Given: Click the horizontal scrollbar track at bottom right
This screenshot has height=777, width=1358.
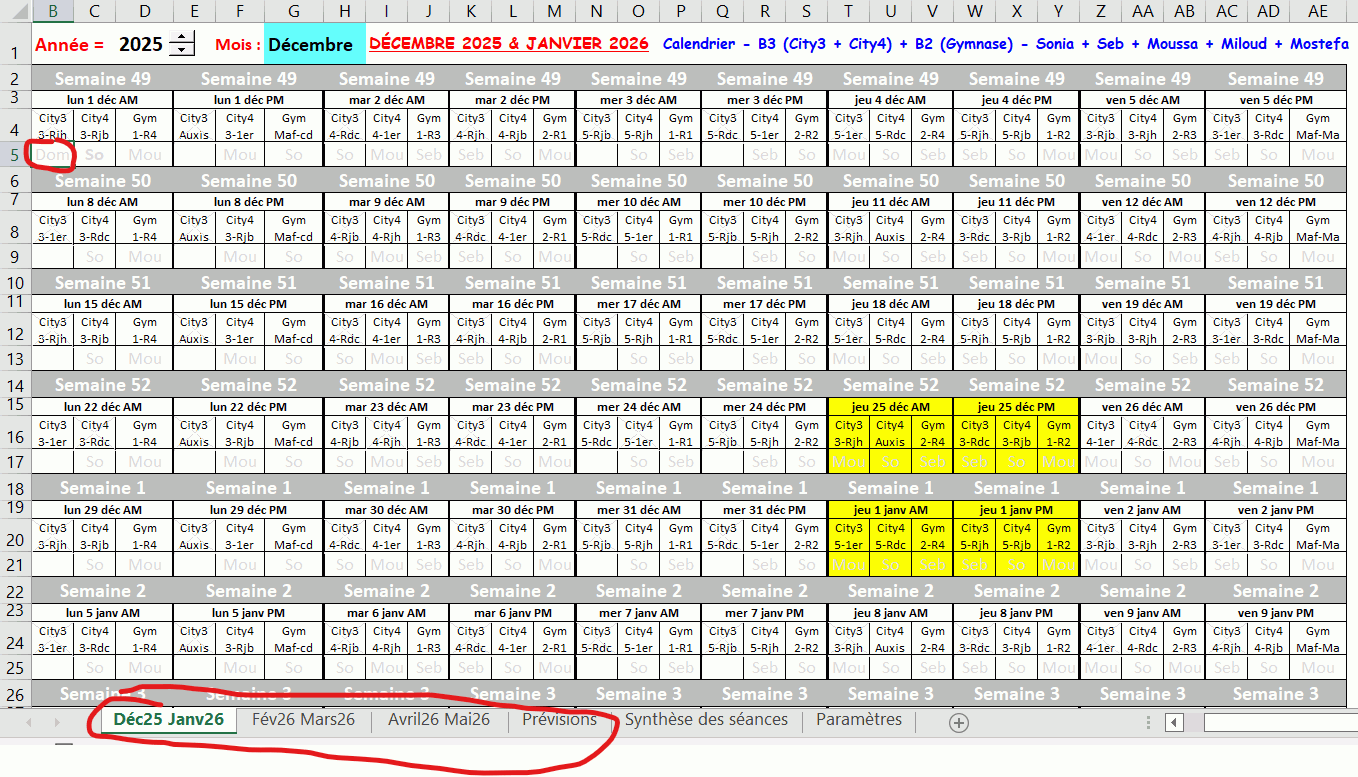Looking at the screenshot, I should 1280,722.
